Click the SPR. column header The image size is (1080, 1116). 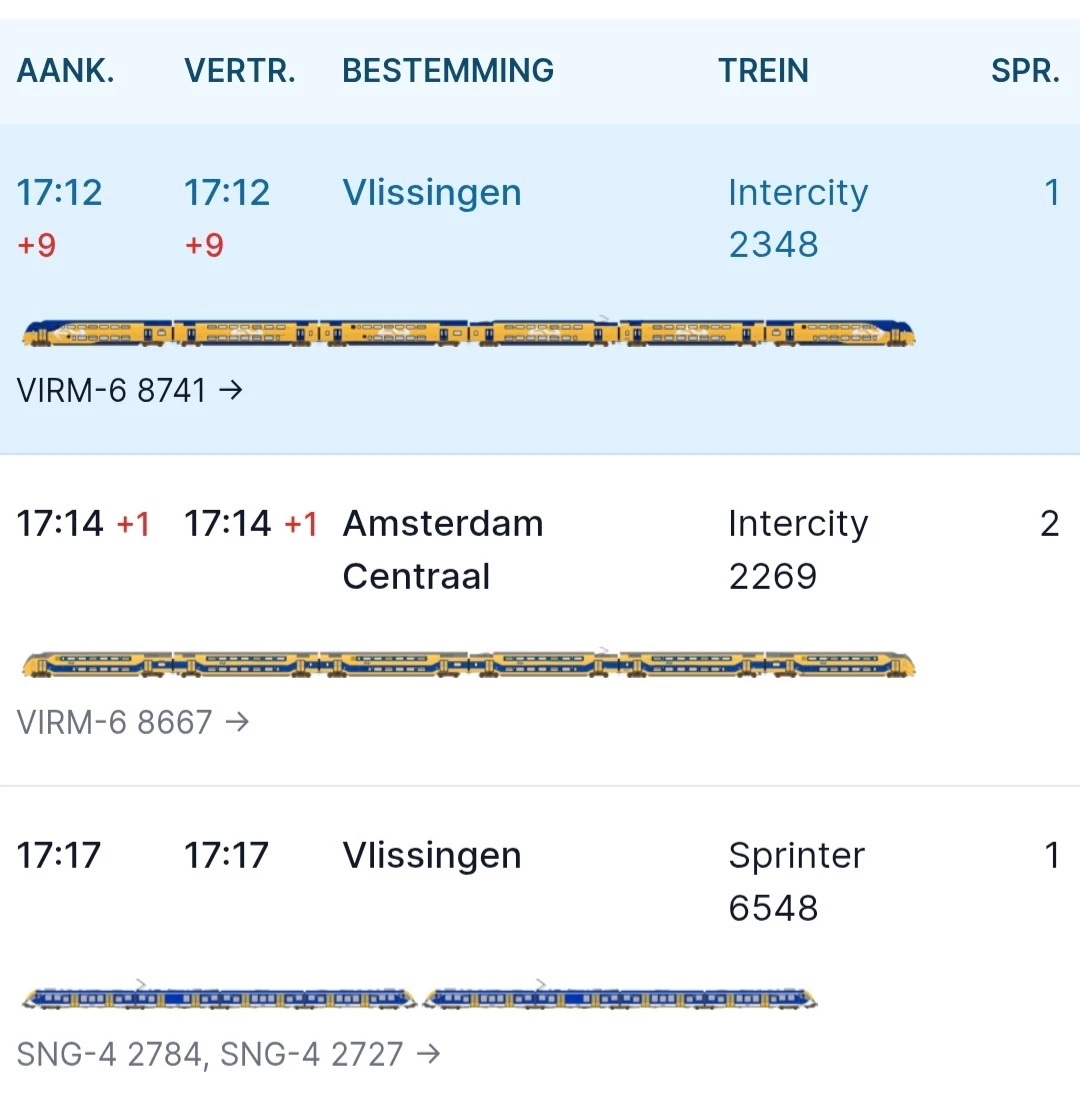click(1025, 71)
